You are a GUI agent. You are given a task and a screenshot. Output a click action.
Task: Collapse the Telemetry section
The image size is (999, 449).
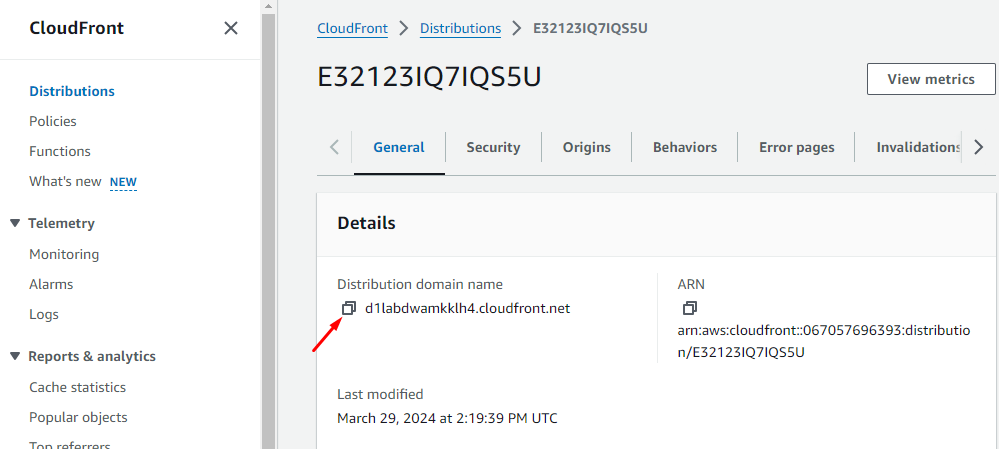15,223
